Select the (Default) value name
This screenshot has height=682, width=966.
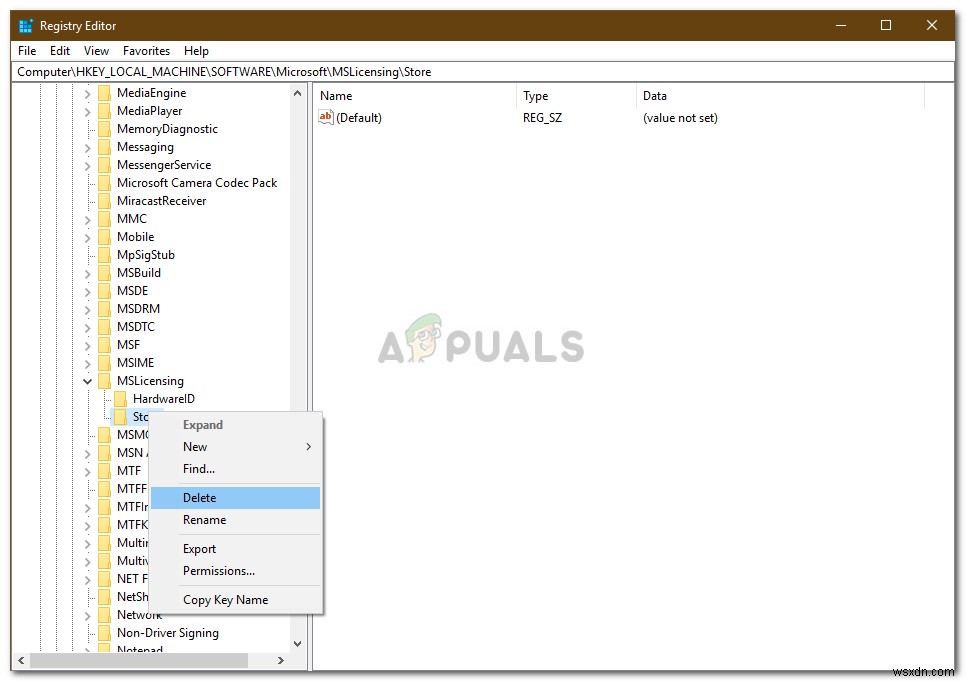pyautogui.click(x=359, y=118)
